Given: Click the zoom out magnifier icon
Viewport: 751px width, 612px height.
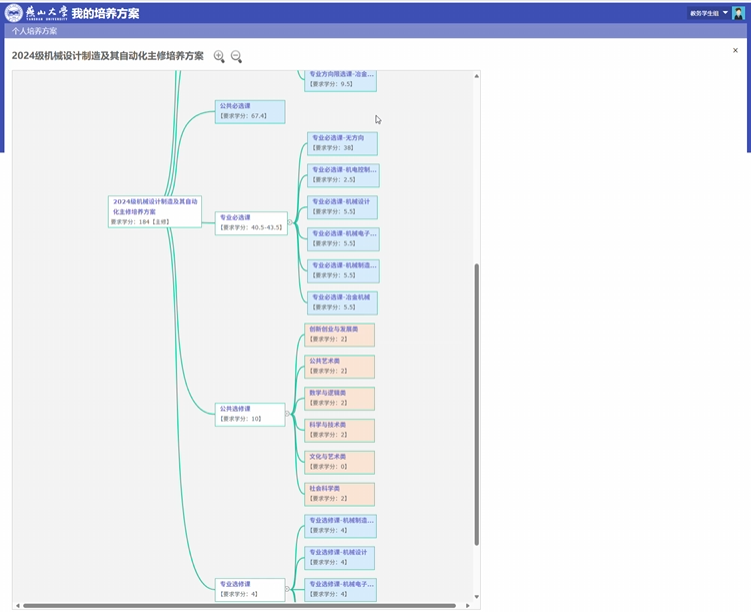Looking at the screenshot, I should (x=236, y=57).
